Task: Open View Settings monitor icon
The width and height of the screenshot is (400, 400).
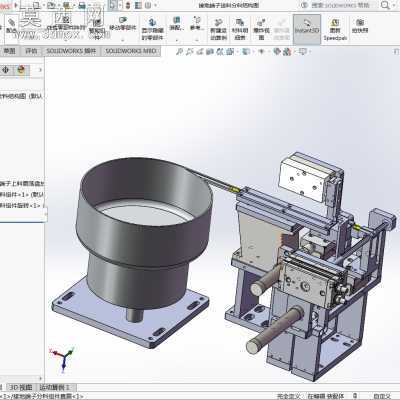Action: pyautogui.click(x=303, y=52)
